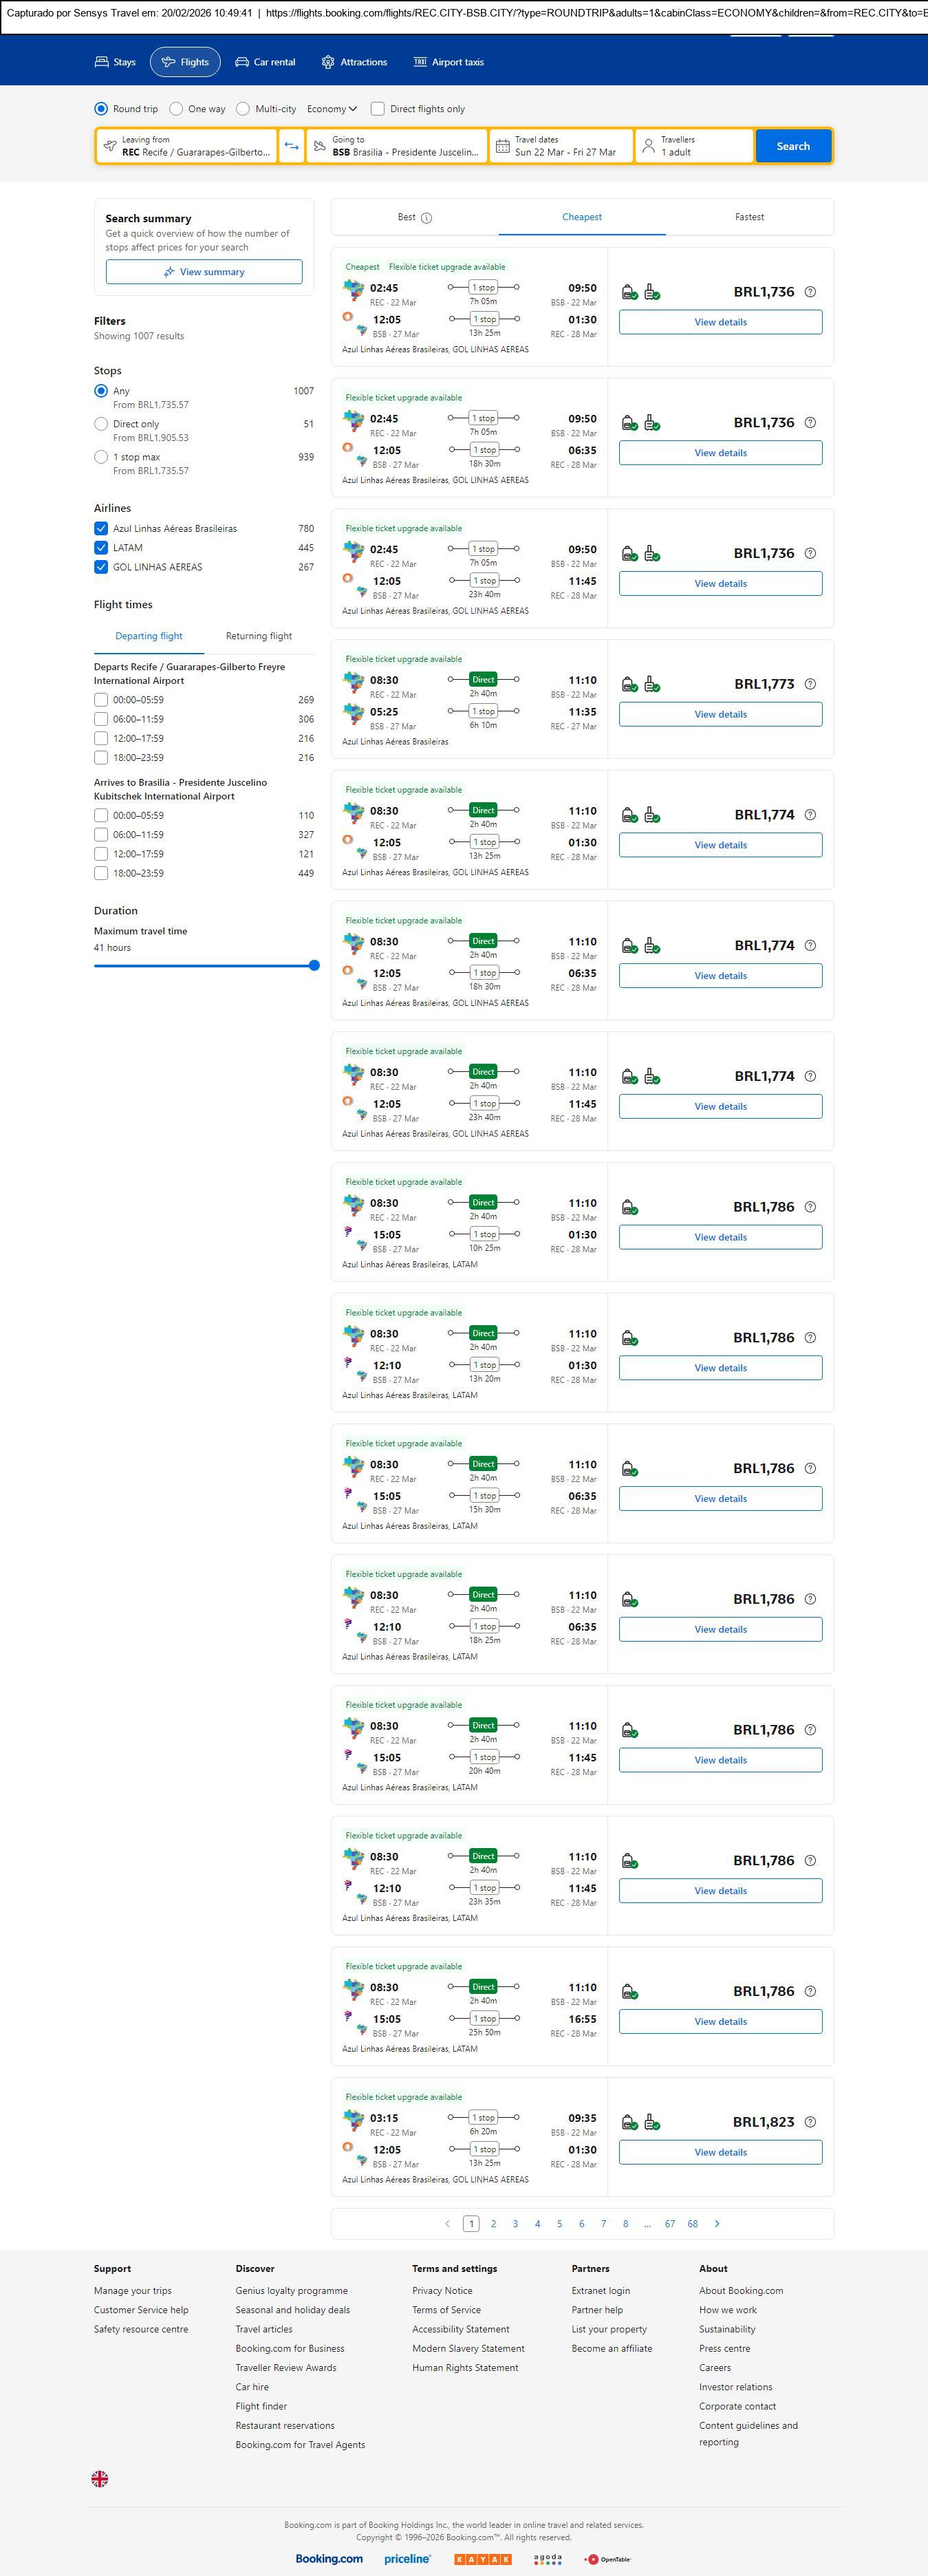Click the Maximum travel time slider handle

point(314,966)
